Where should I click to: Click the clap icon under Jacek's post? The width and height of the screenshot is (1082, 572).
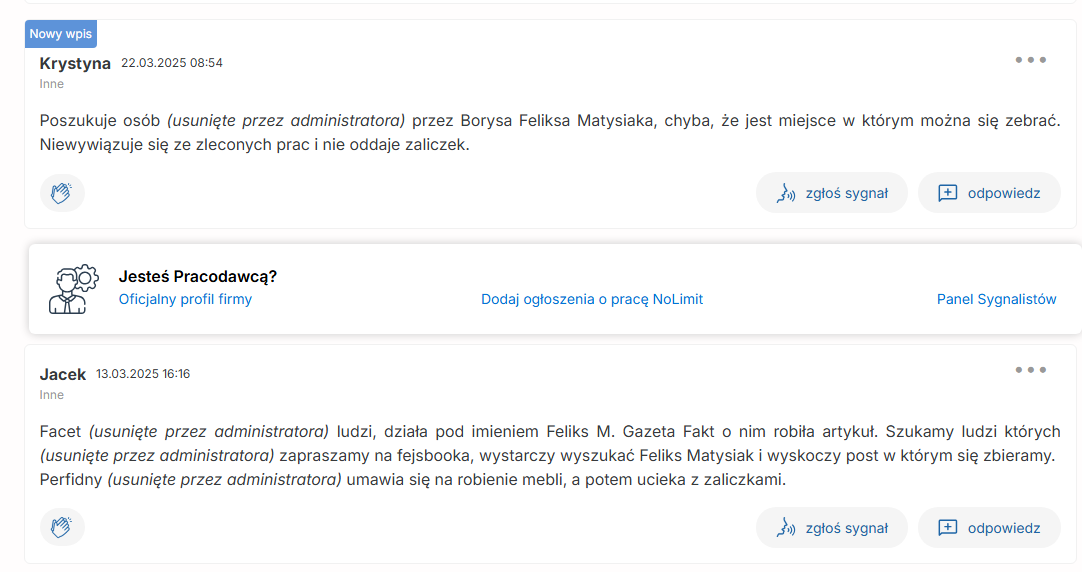62,527
